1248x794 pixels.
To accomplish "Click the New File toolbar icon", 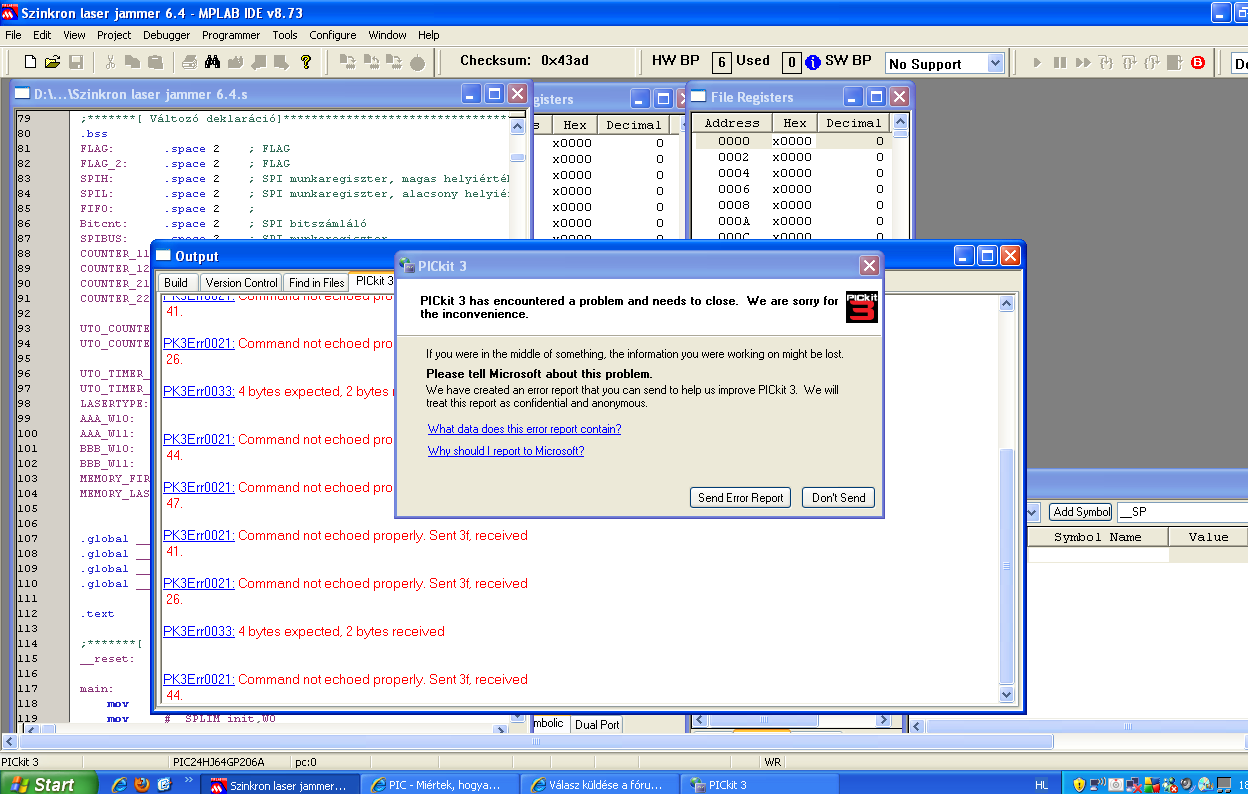I will pyautogui.click(x=31, y=62).
